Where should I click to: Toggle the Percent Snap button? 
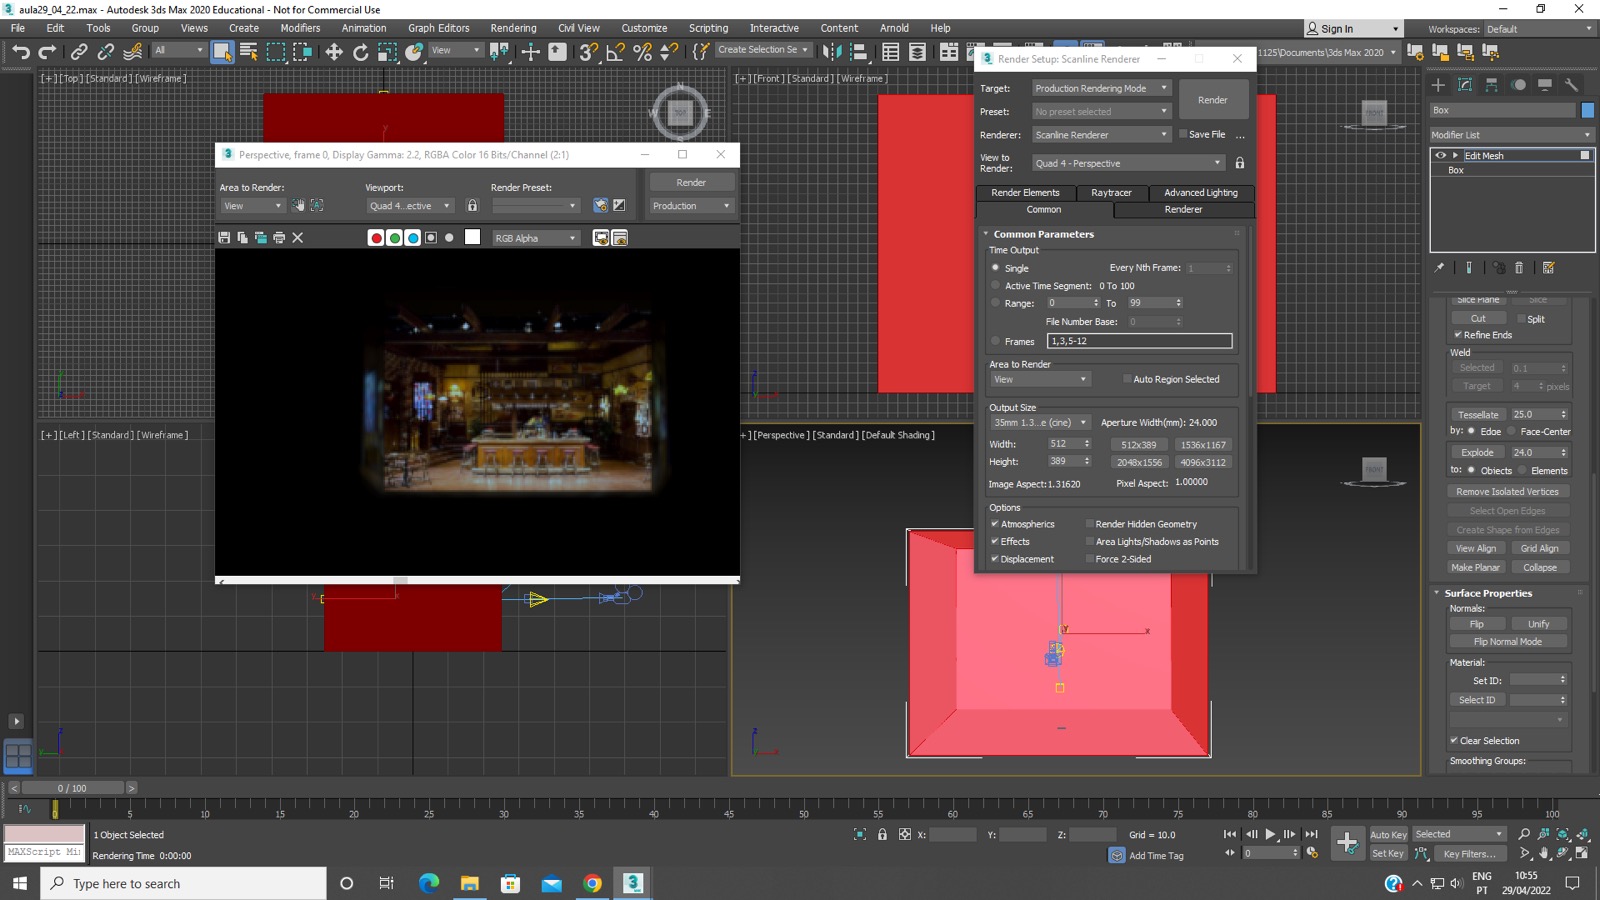tap(643, 51)
